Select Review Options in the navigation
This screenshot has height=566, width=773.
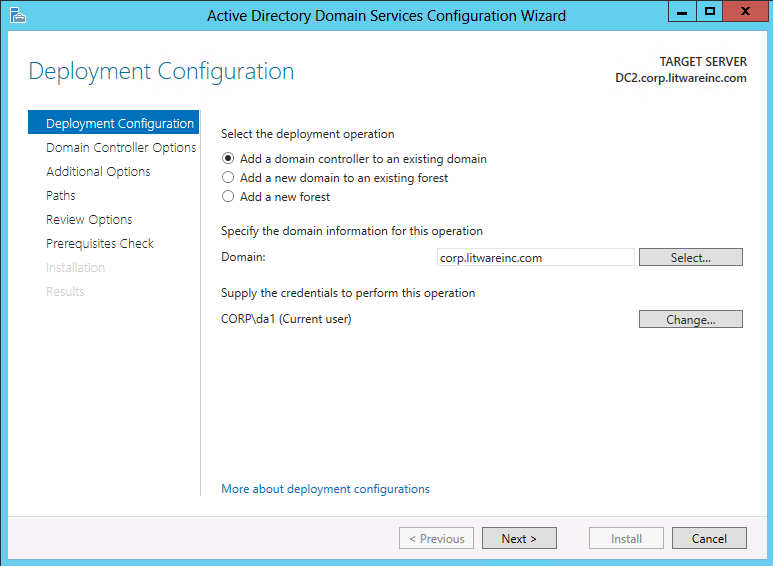tap(89, 220)
